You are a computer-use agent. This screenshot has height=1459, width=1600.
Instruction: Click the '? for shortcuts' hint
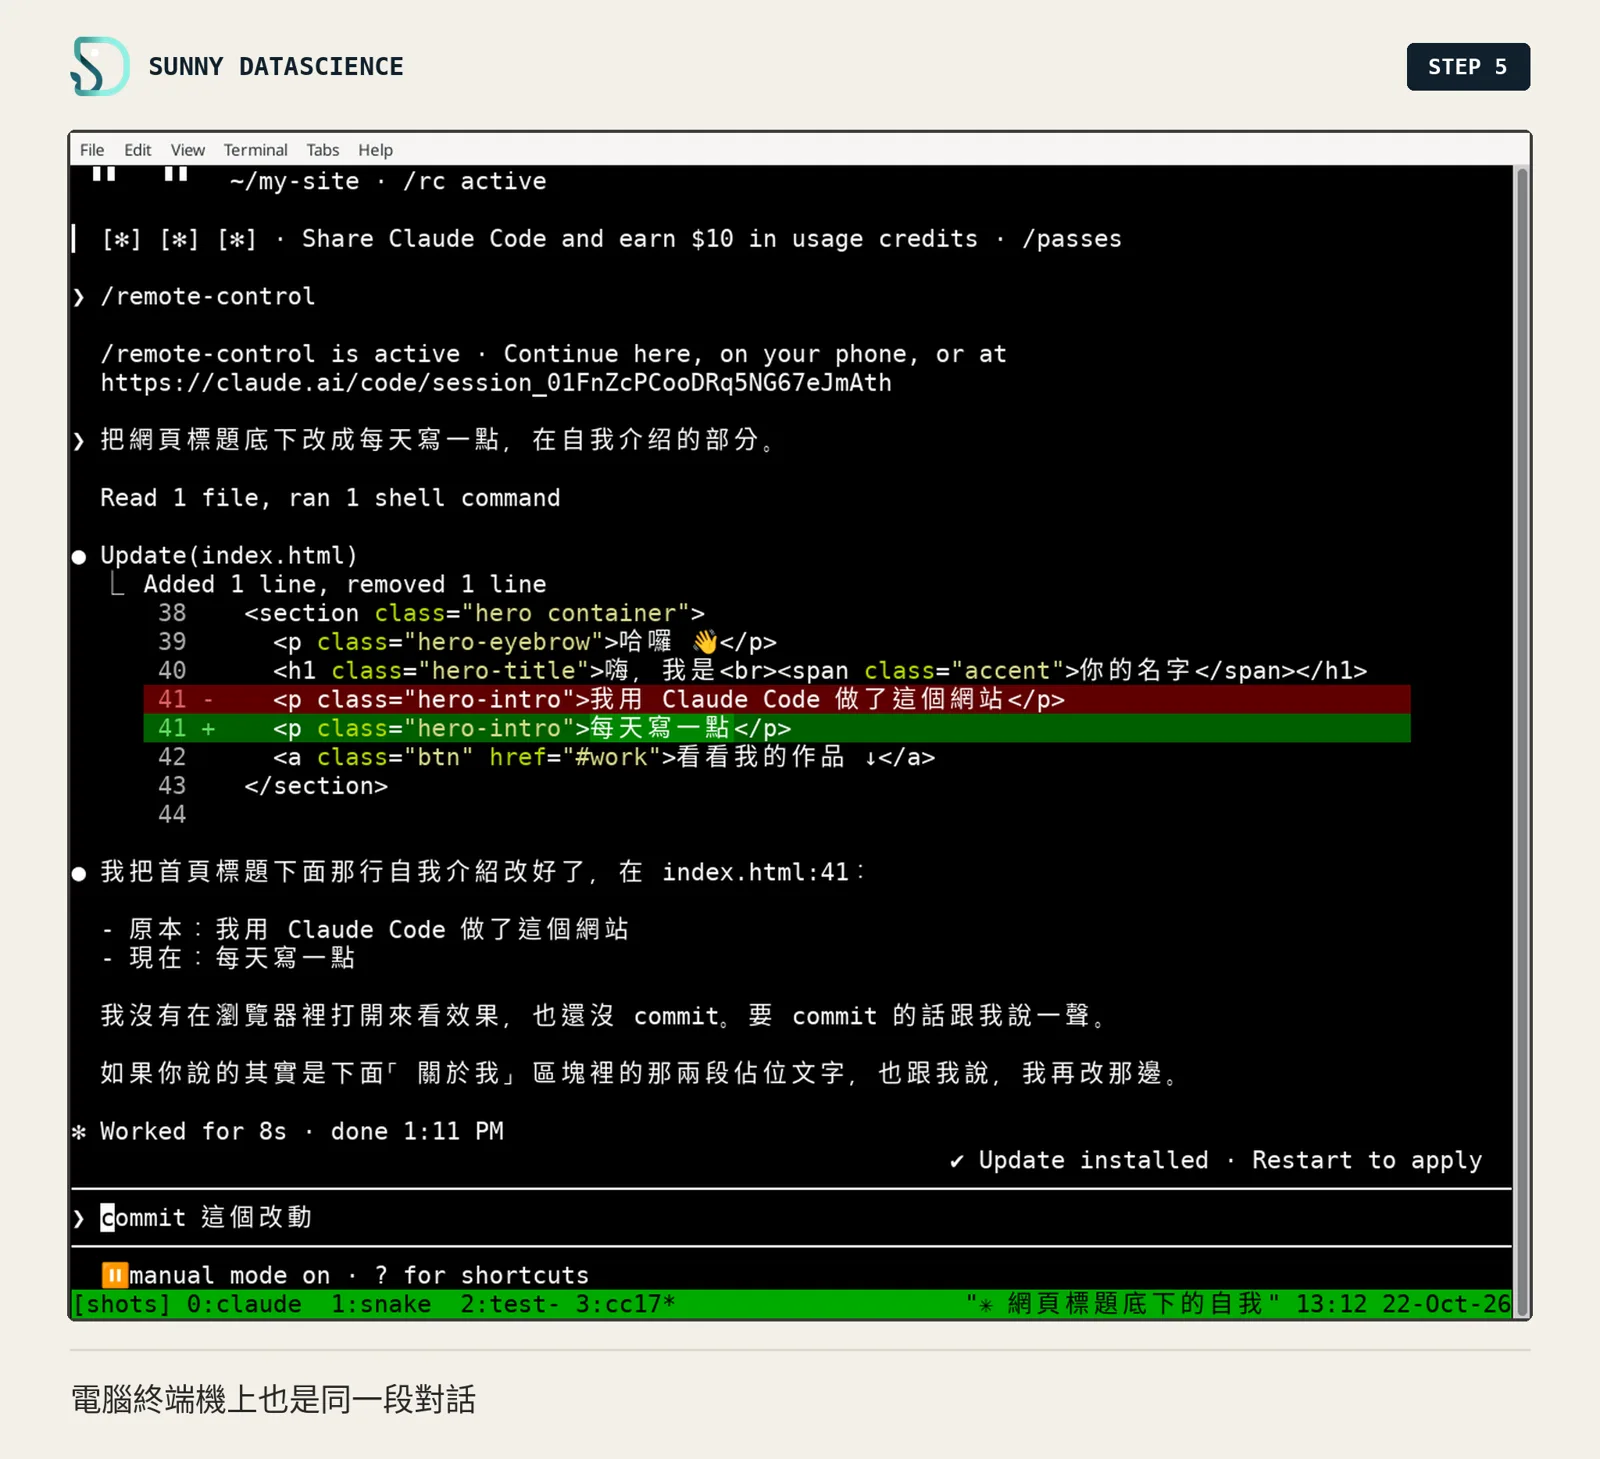pyautogui.click(x=481, y=1275)
